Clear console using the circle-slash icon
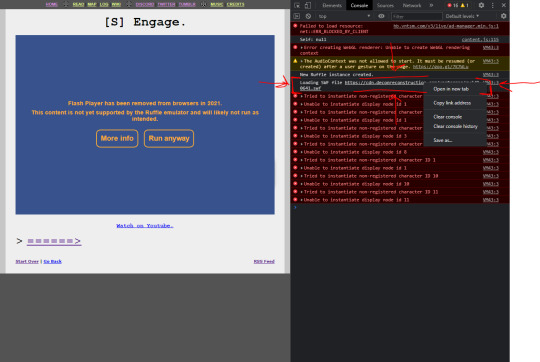 308,16
